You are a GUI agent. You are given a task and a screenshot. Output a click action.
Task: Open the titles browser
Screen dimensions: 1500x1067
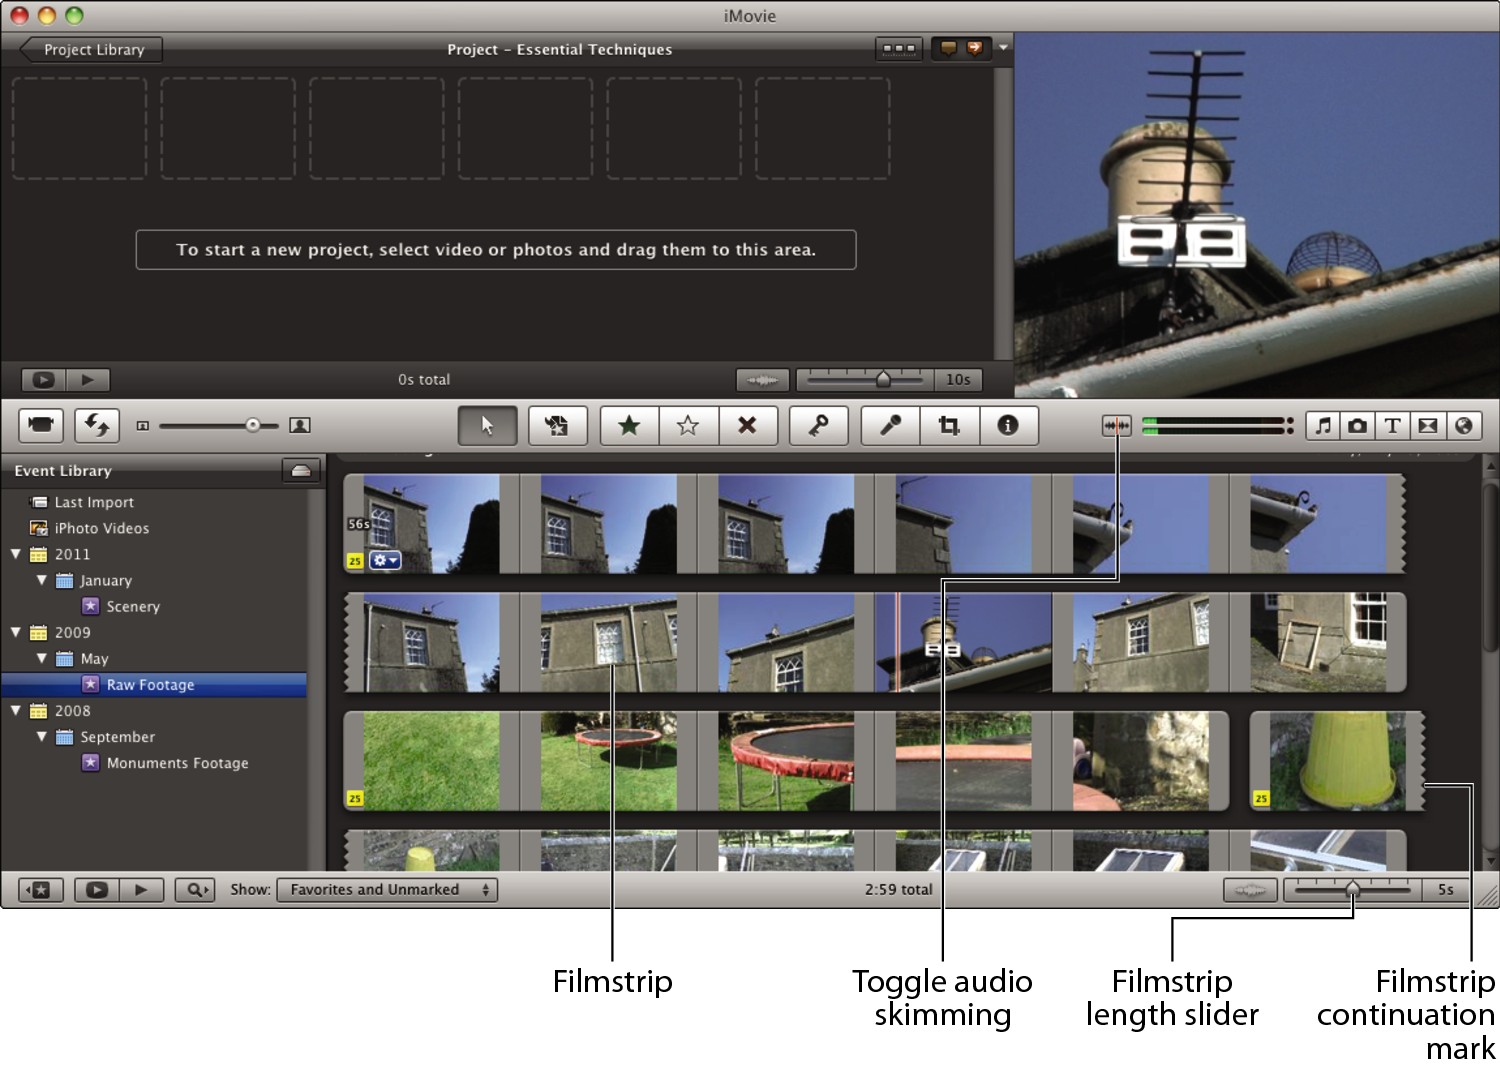point(1392,426)
